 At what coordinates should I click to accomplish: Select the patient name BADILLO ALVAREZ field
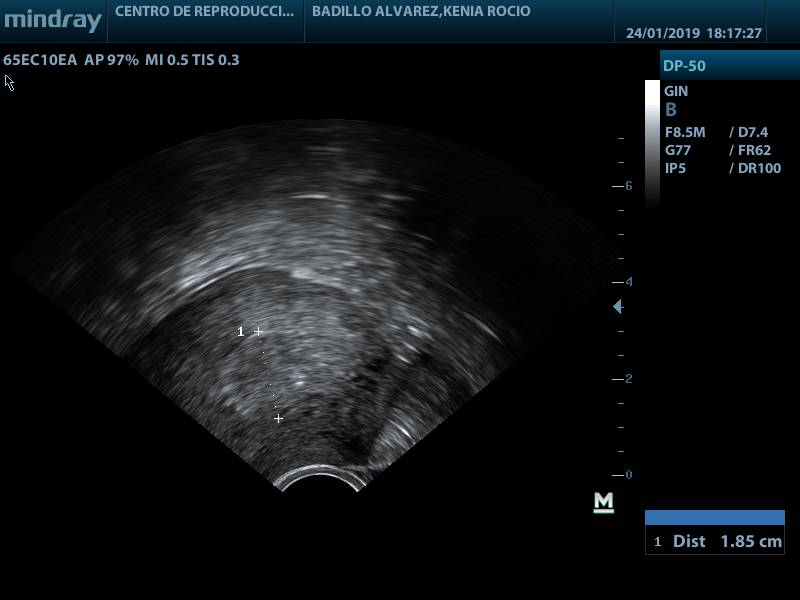point(421,12)
